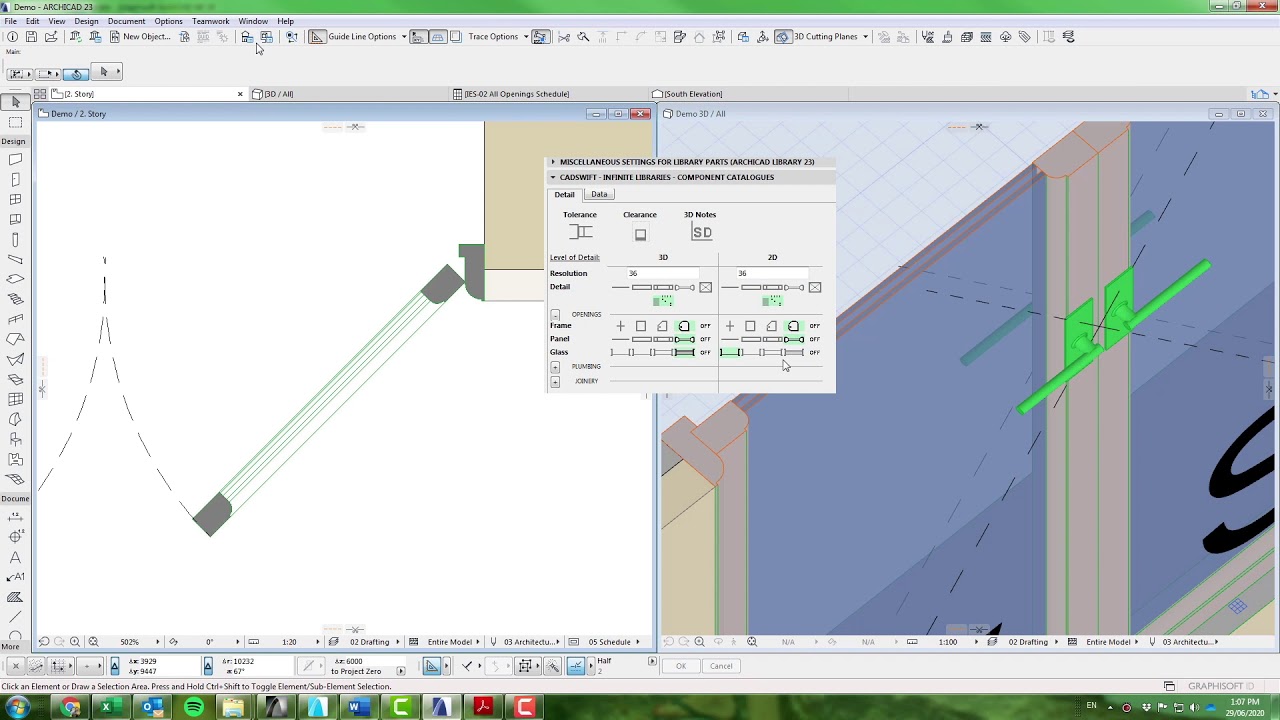Collapse the CADSWIFT Infinite Libraries section
The image size is (1280, 720).
pyautogui.click(x=553, y=177)
